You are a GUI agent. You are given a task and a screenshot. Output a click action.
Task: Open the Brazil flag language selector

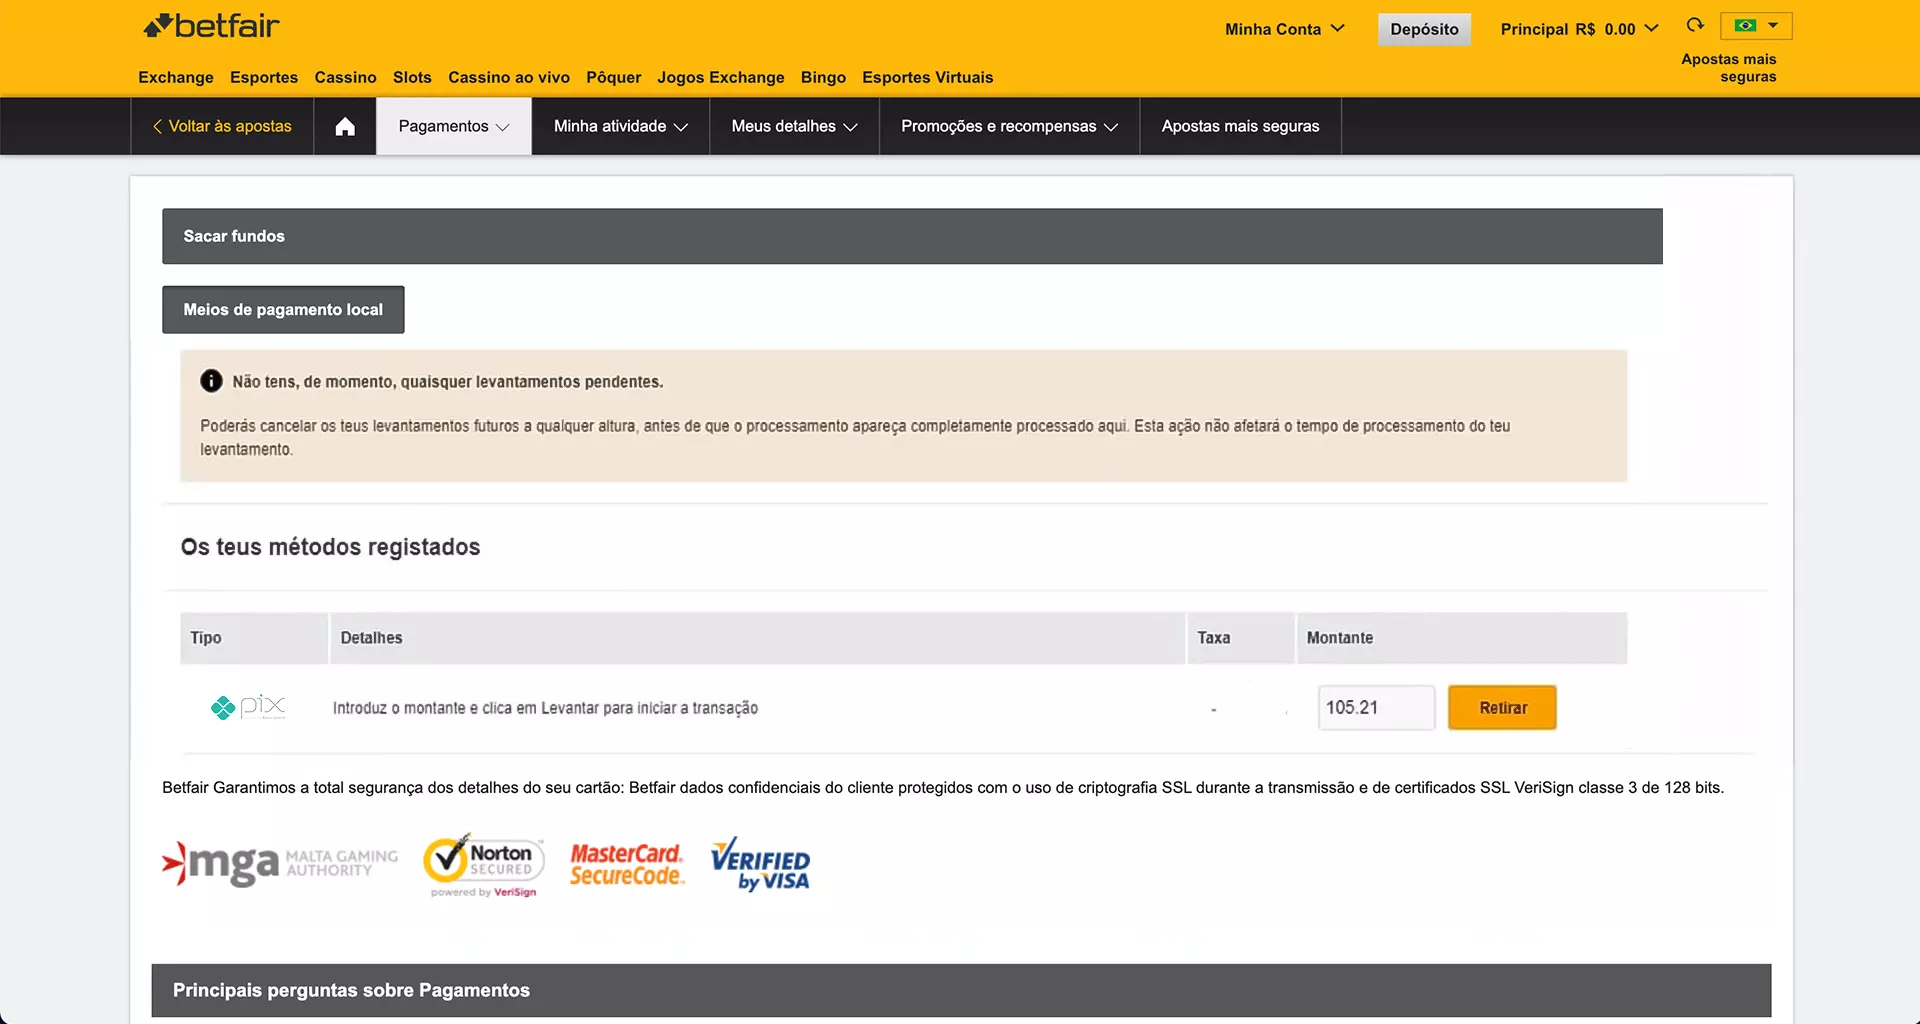(x=1756, y=26)
